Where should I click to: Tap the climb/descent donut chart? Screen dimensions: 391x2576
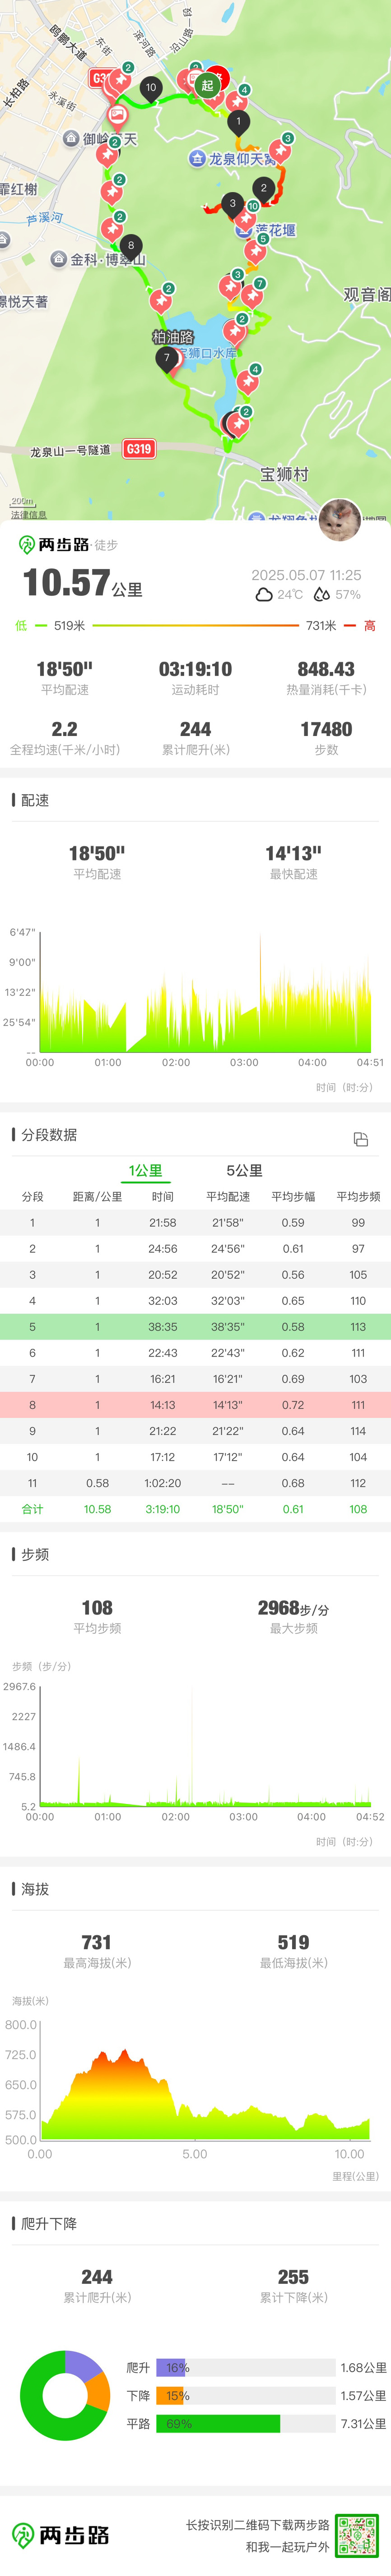click(x=65, y=2395)
